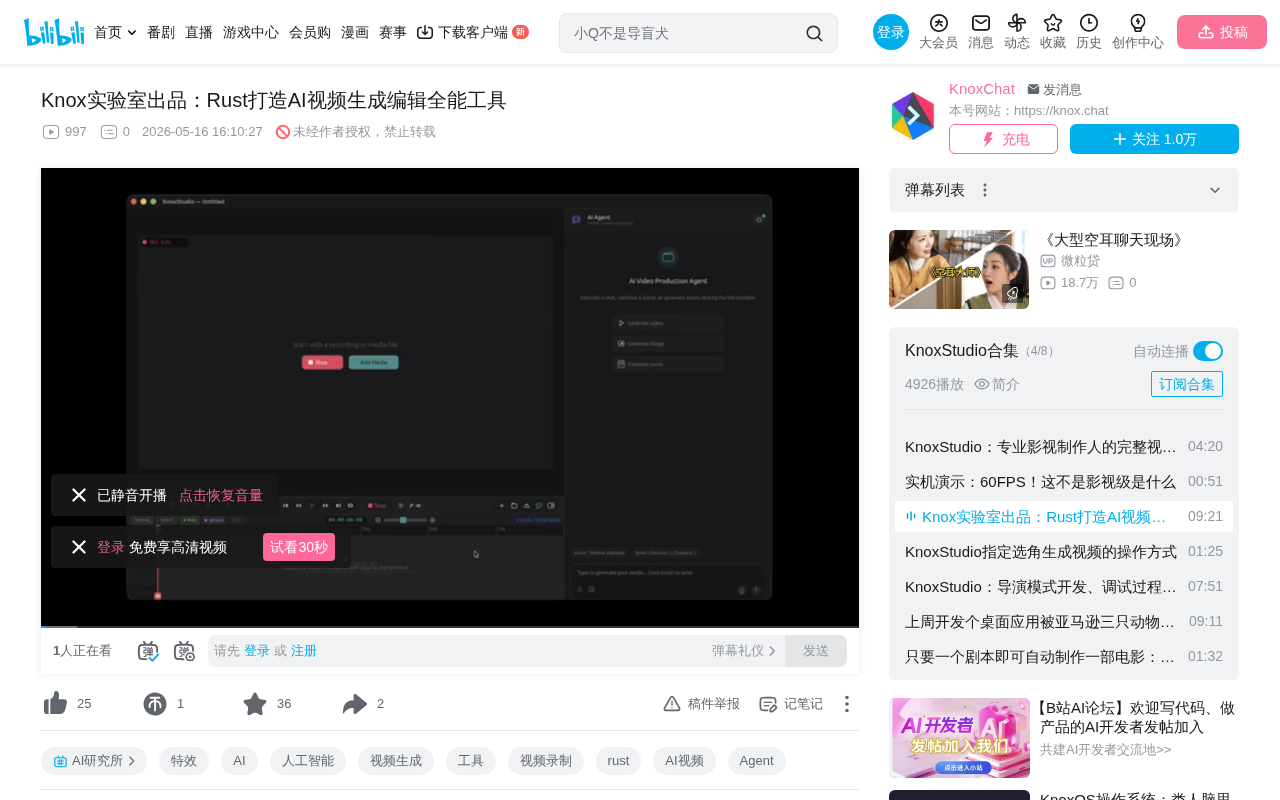Toggle 自动连播 switch
Image resolution: width=1280 pixels, height=800 pixels.
[x=1208, y=351]
